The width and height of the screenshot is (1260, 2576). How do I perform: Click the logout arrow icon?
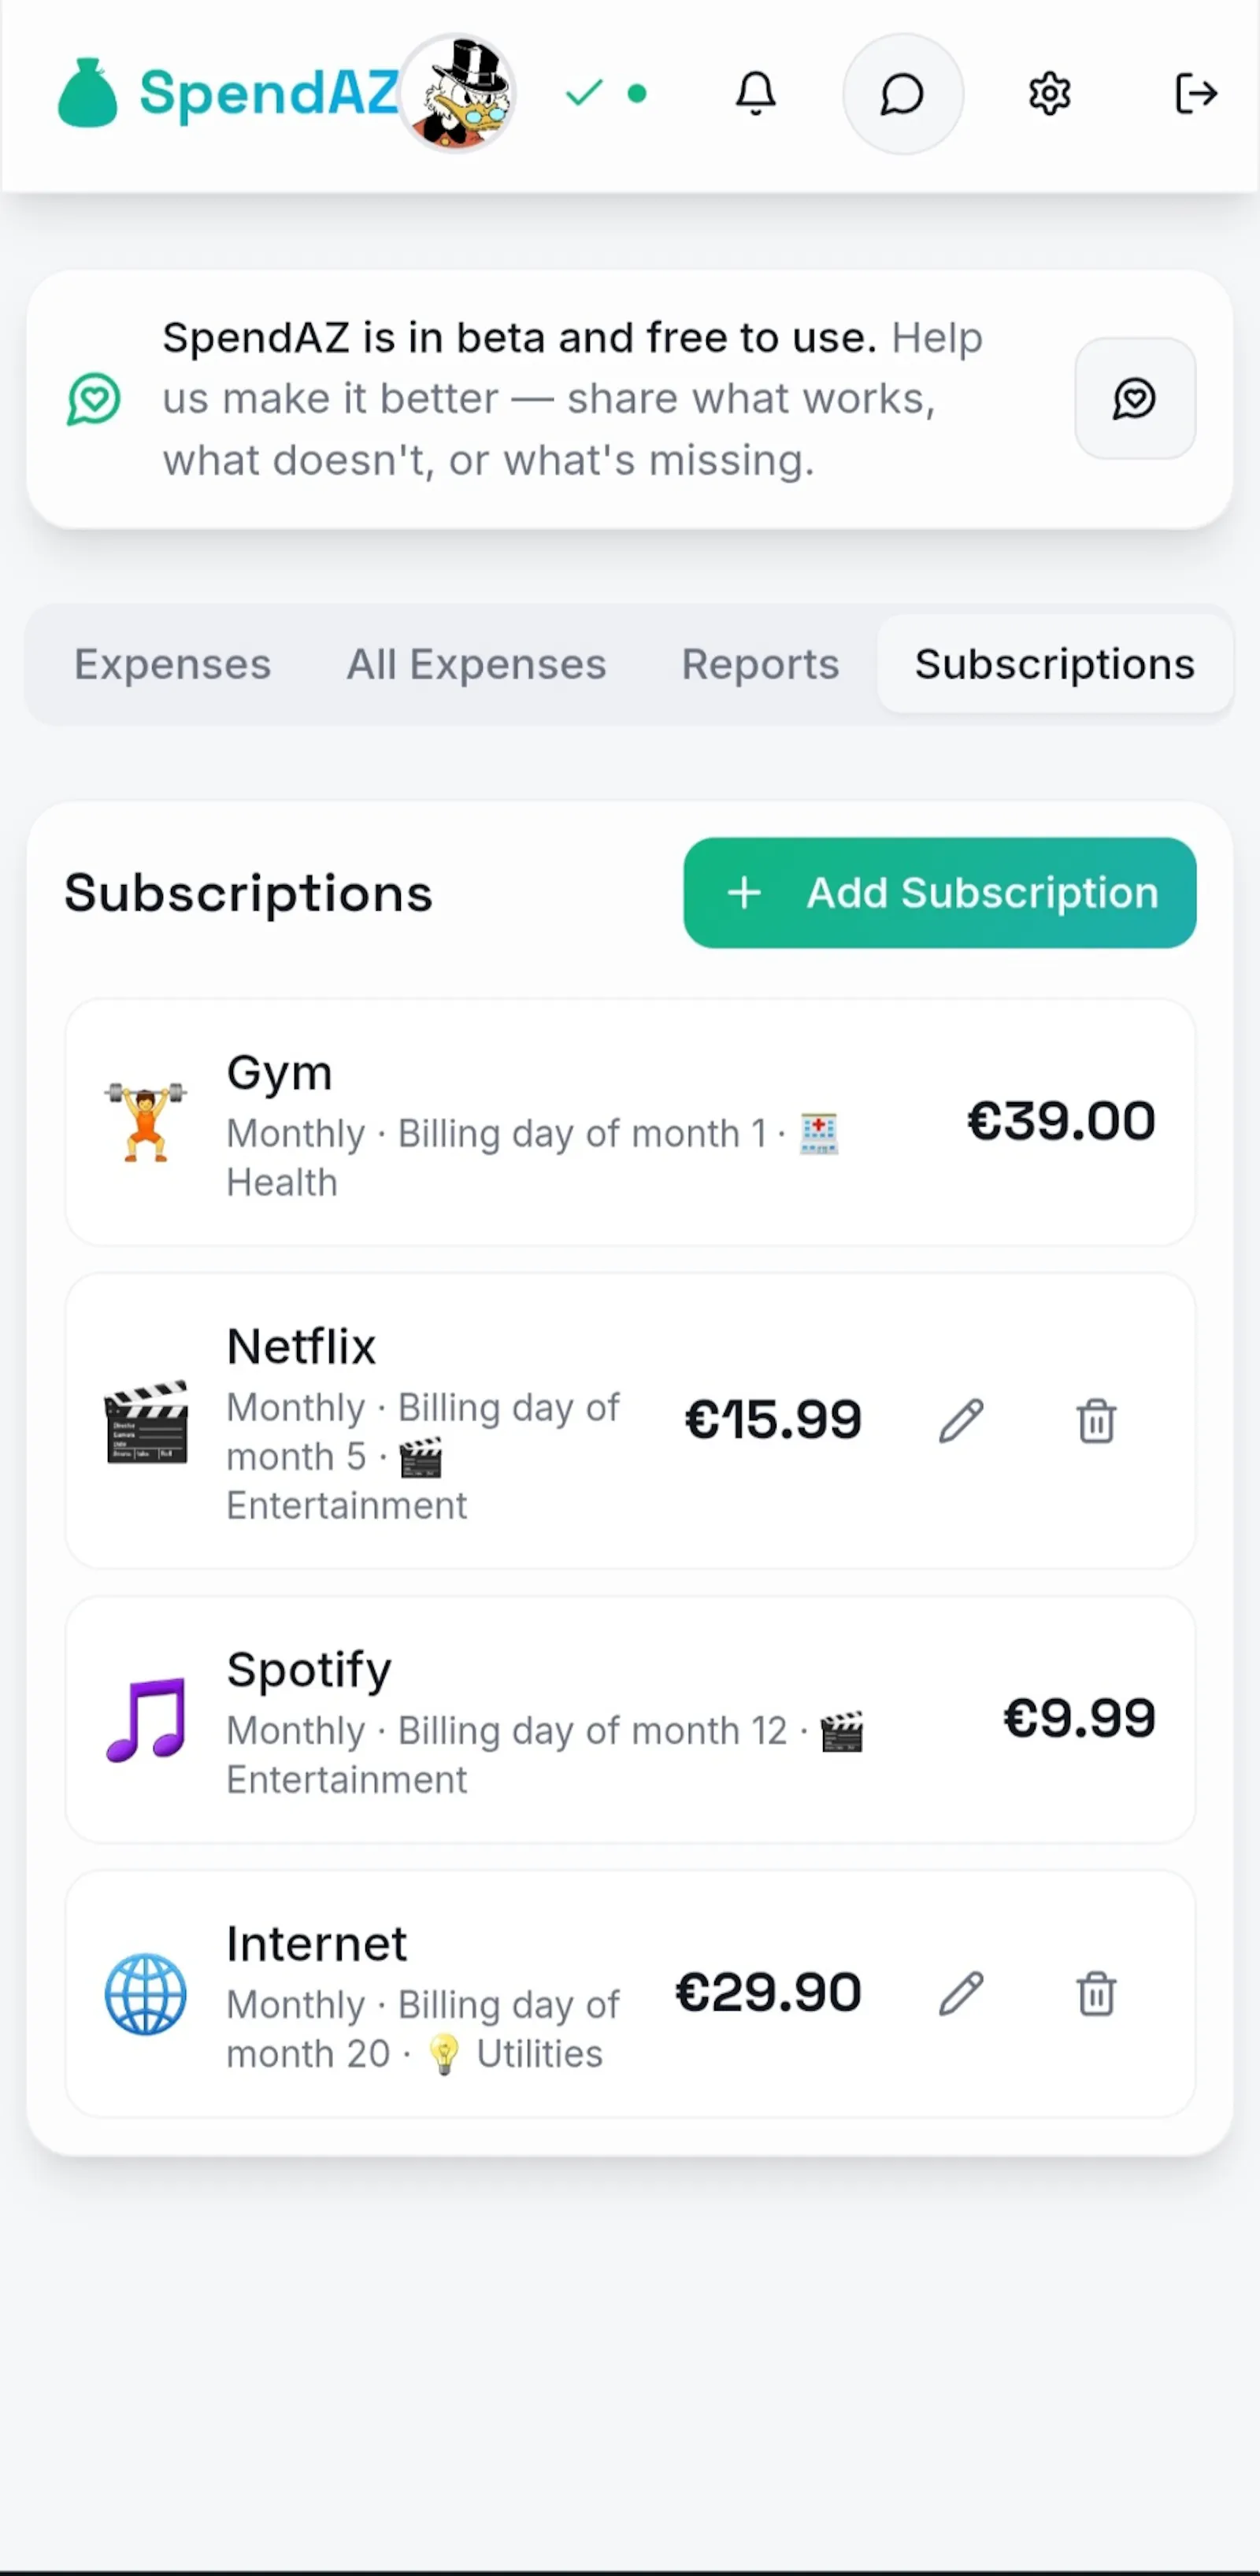(x=1195, y=94)
